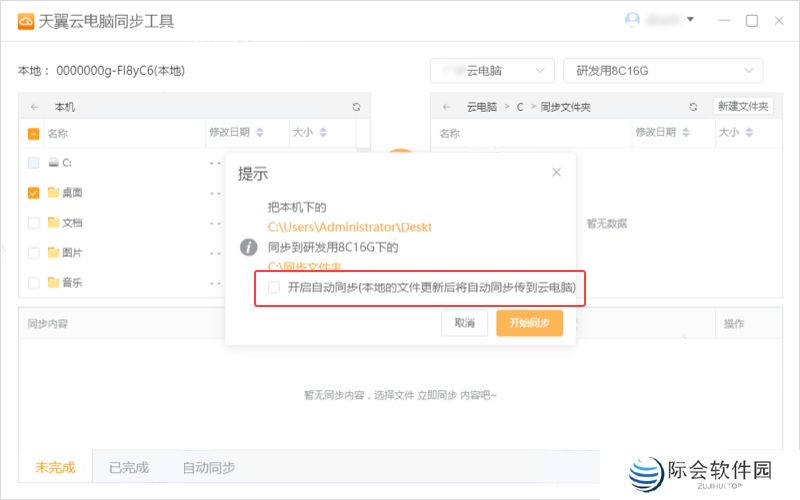Click the C breadcrumb segment

520,107
